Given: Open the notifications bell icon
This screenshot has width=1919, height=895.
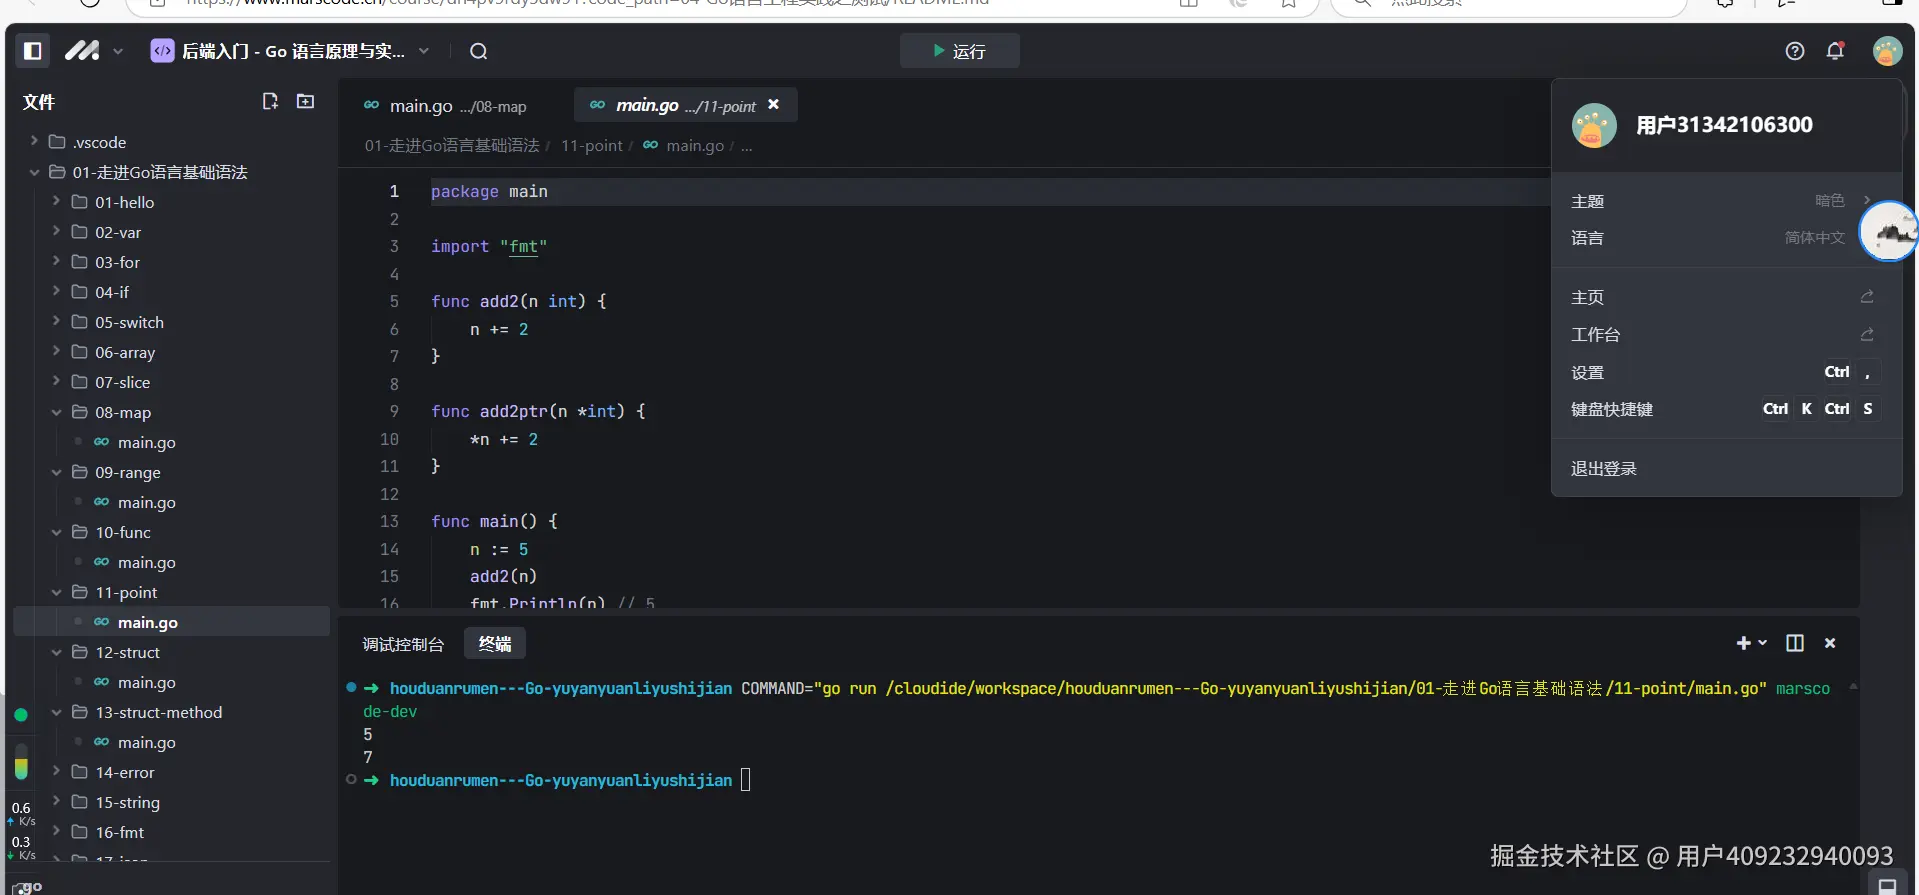Looking at the screenshot, I should [1835, 51].
